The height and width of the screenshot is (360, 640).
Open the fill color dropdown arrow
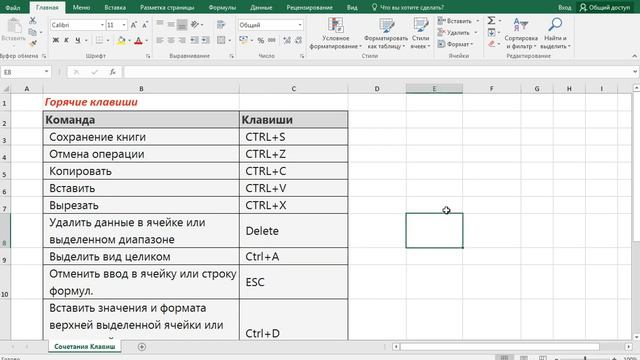tap(129, 40)
